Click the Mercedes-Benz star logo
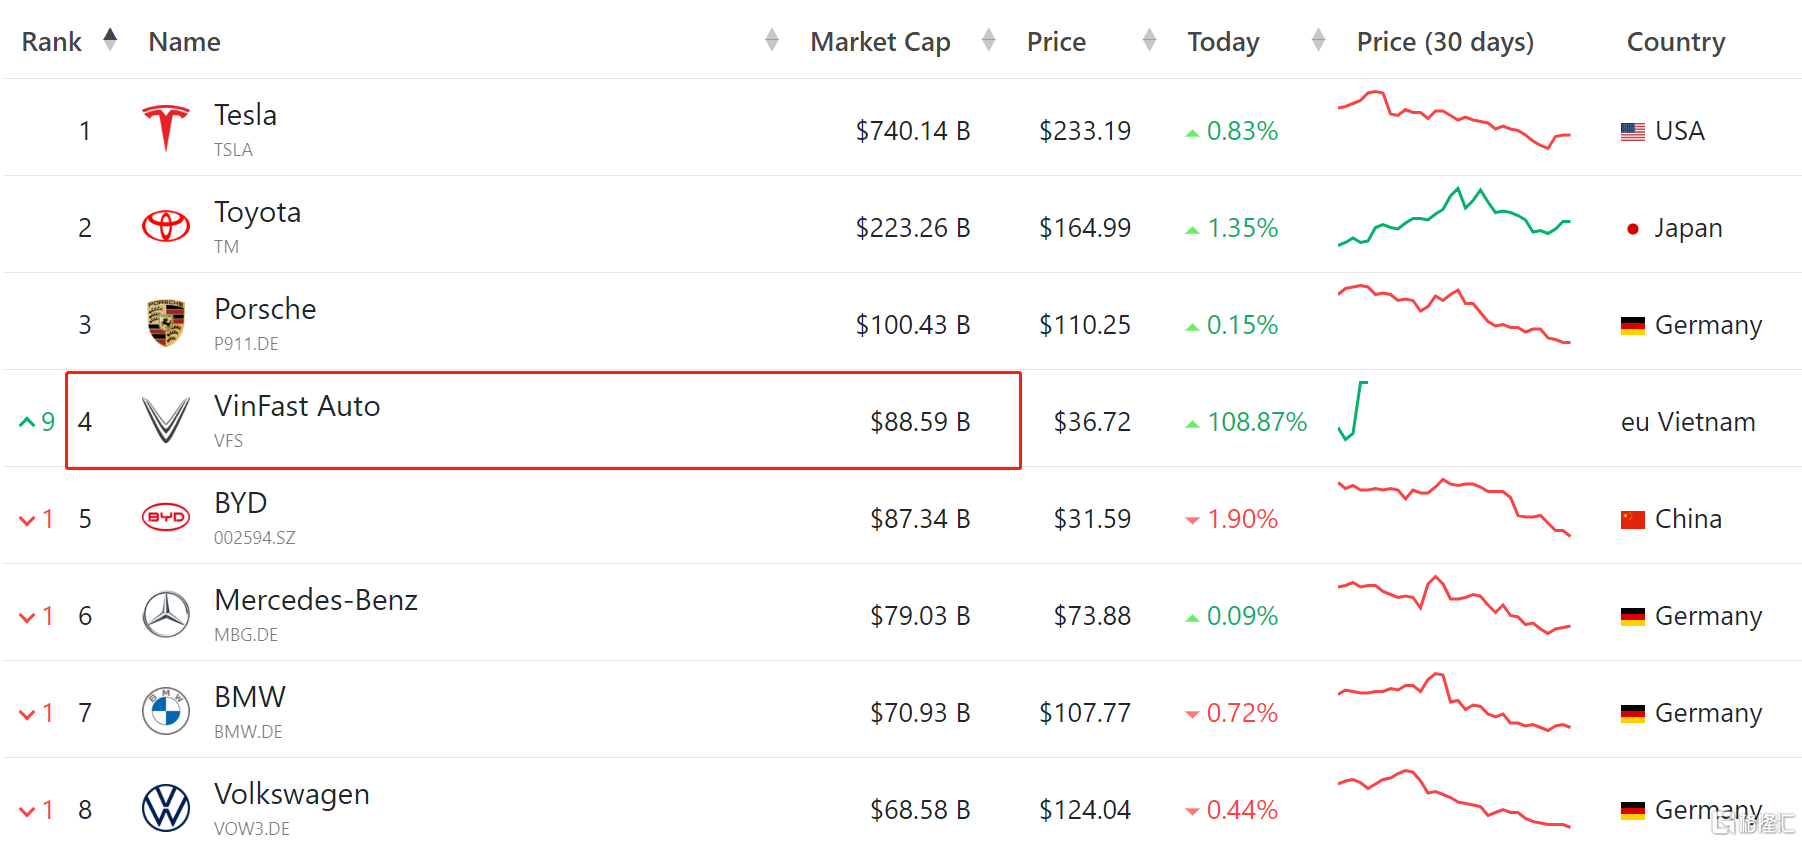The image size is (1802, 842). [x=166, y=614]
